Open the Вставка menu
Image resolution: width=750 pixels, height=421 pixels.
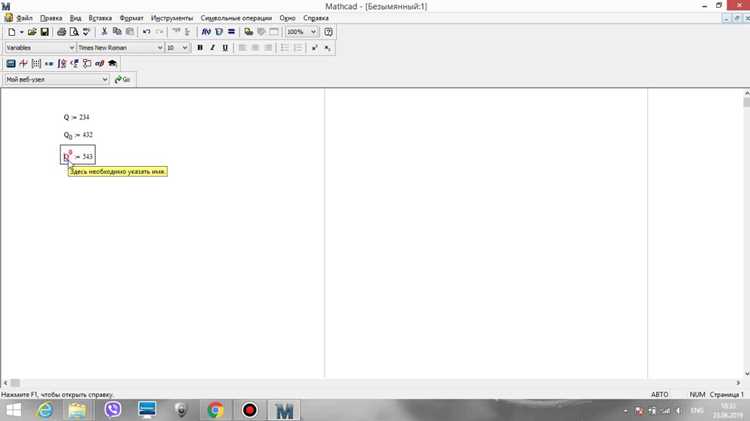click(x=100, y=18)
